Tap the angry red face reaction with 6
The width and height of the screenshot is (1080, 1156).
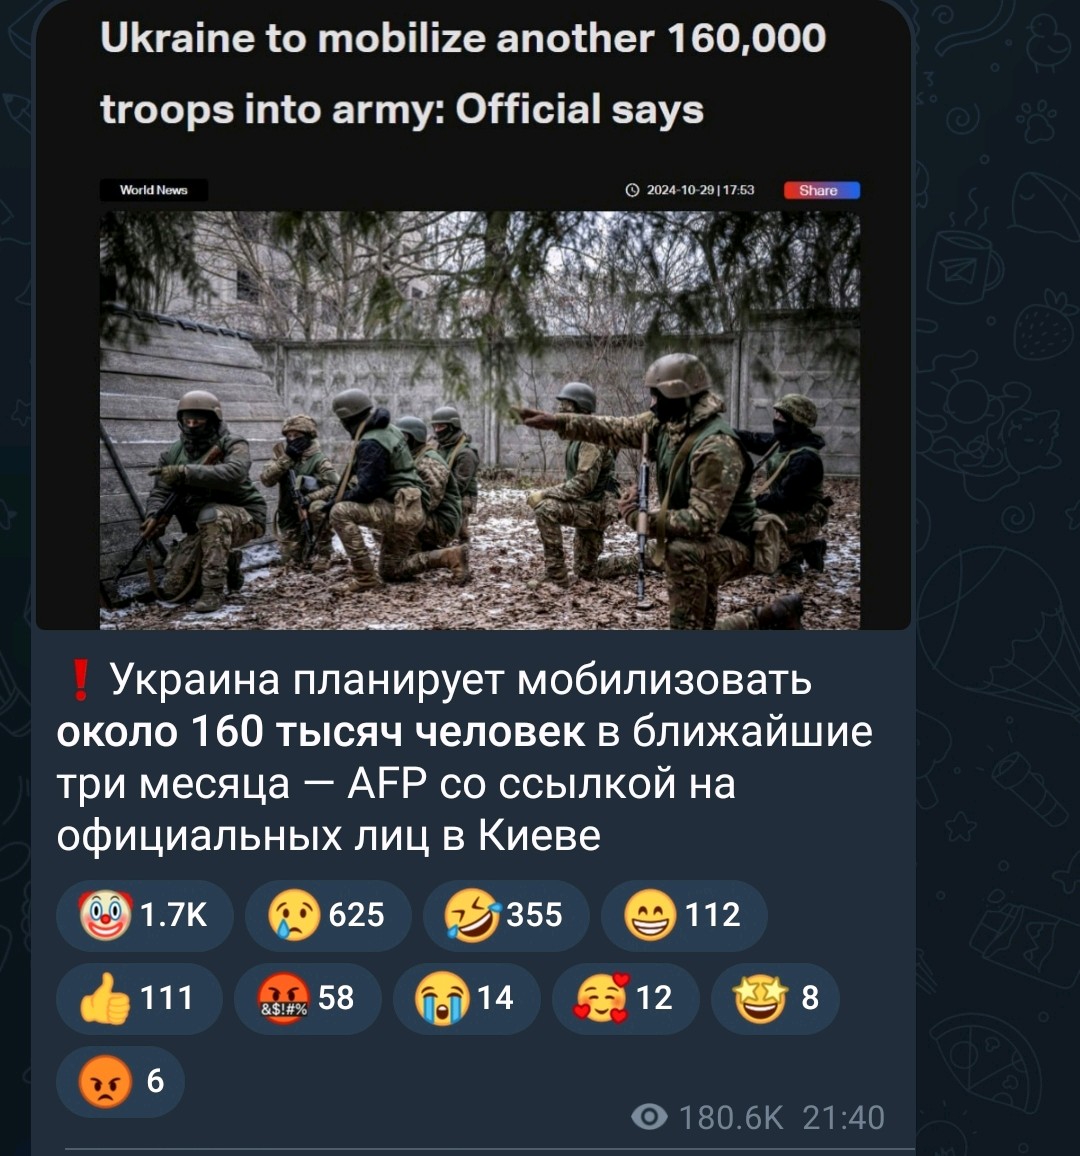click(121, 1082)
